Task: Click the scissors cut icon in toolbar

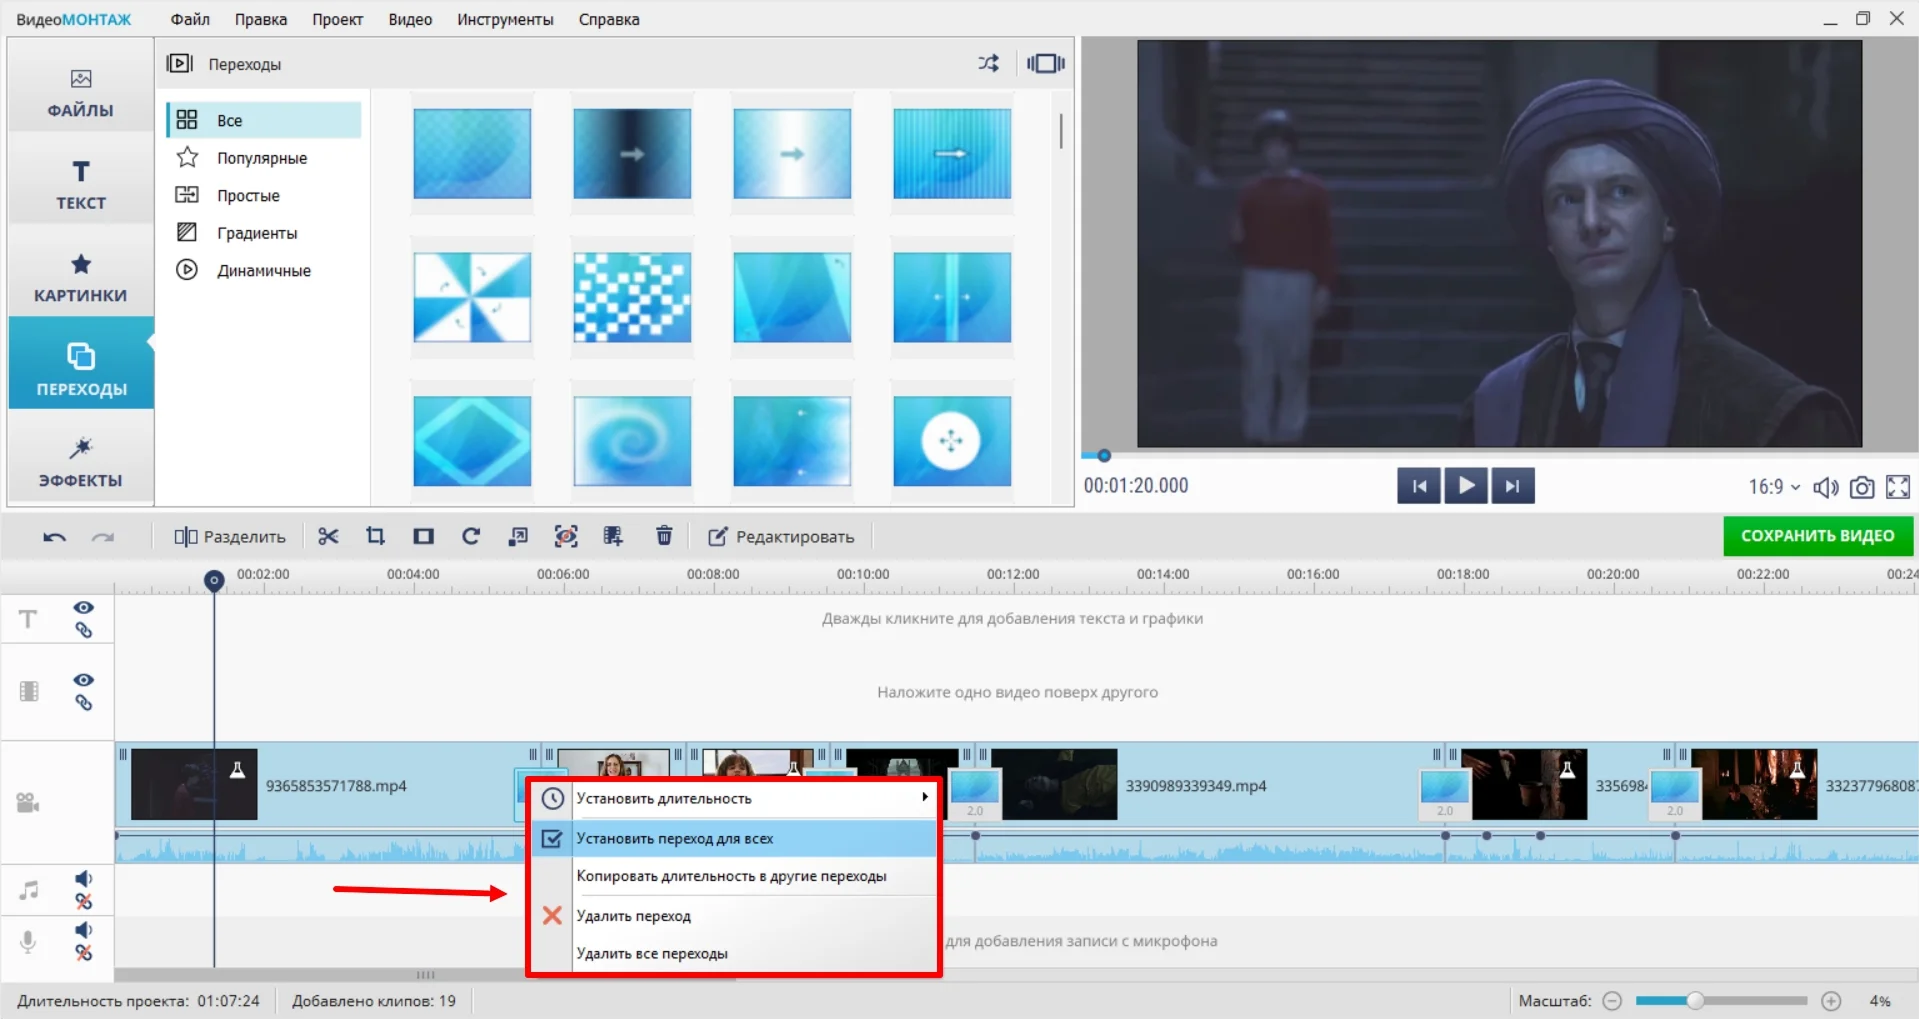Action: coord(328,537)
